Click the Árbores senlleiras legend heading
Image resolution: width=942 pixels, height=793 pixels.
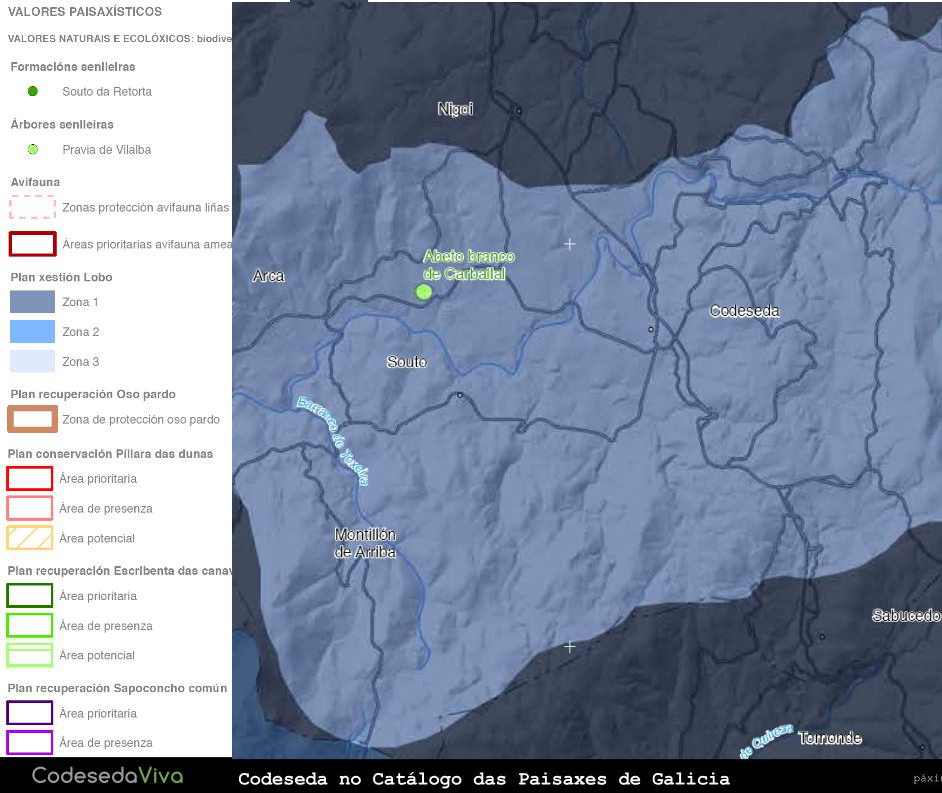point(62,124)
